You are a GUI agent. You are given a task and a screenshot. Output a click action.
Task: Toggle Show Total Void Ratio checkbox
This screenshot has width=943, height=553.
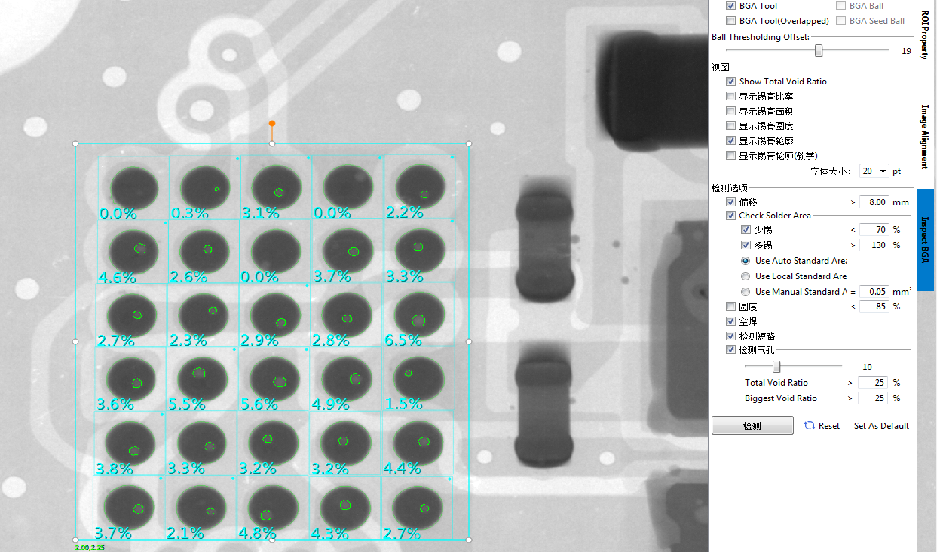tap(731, 81)
